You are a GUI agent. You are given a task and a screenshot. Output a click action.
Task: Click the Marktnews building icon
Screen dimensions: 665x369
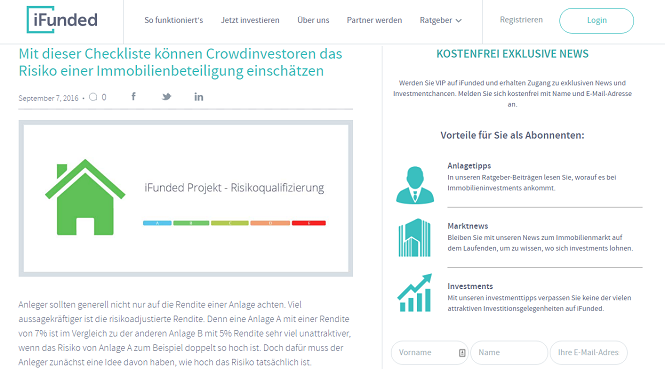414,238
